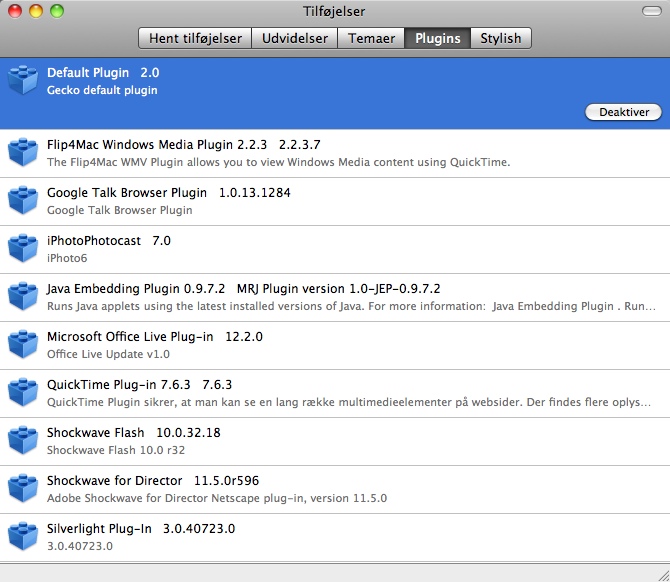Select the Silverlight Plug-In 3.0.40723.0 title
The width and height of the screenshot is (670, 582).
[x=141, y=529]
